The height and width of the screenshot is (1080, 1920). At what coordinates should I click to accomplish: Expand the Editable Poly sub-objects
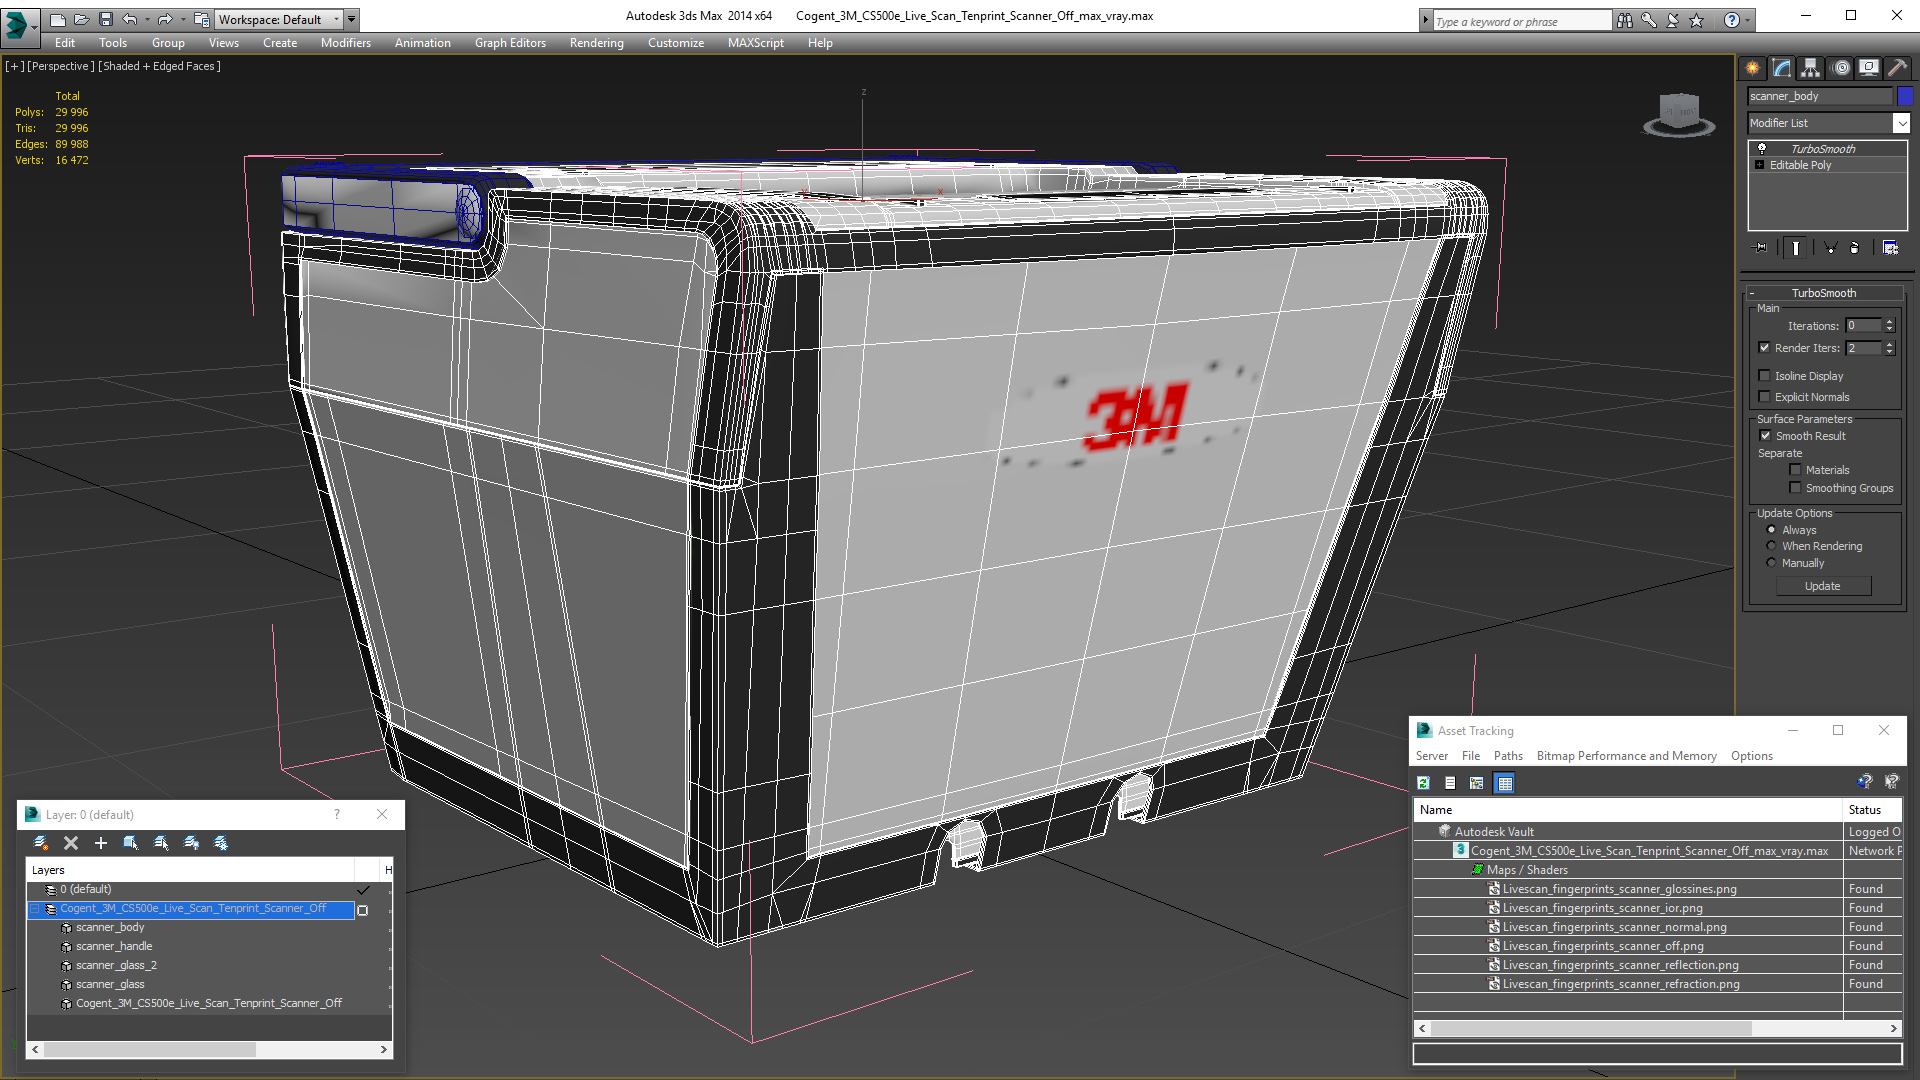coord(1760,165)
